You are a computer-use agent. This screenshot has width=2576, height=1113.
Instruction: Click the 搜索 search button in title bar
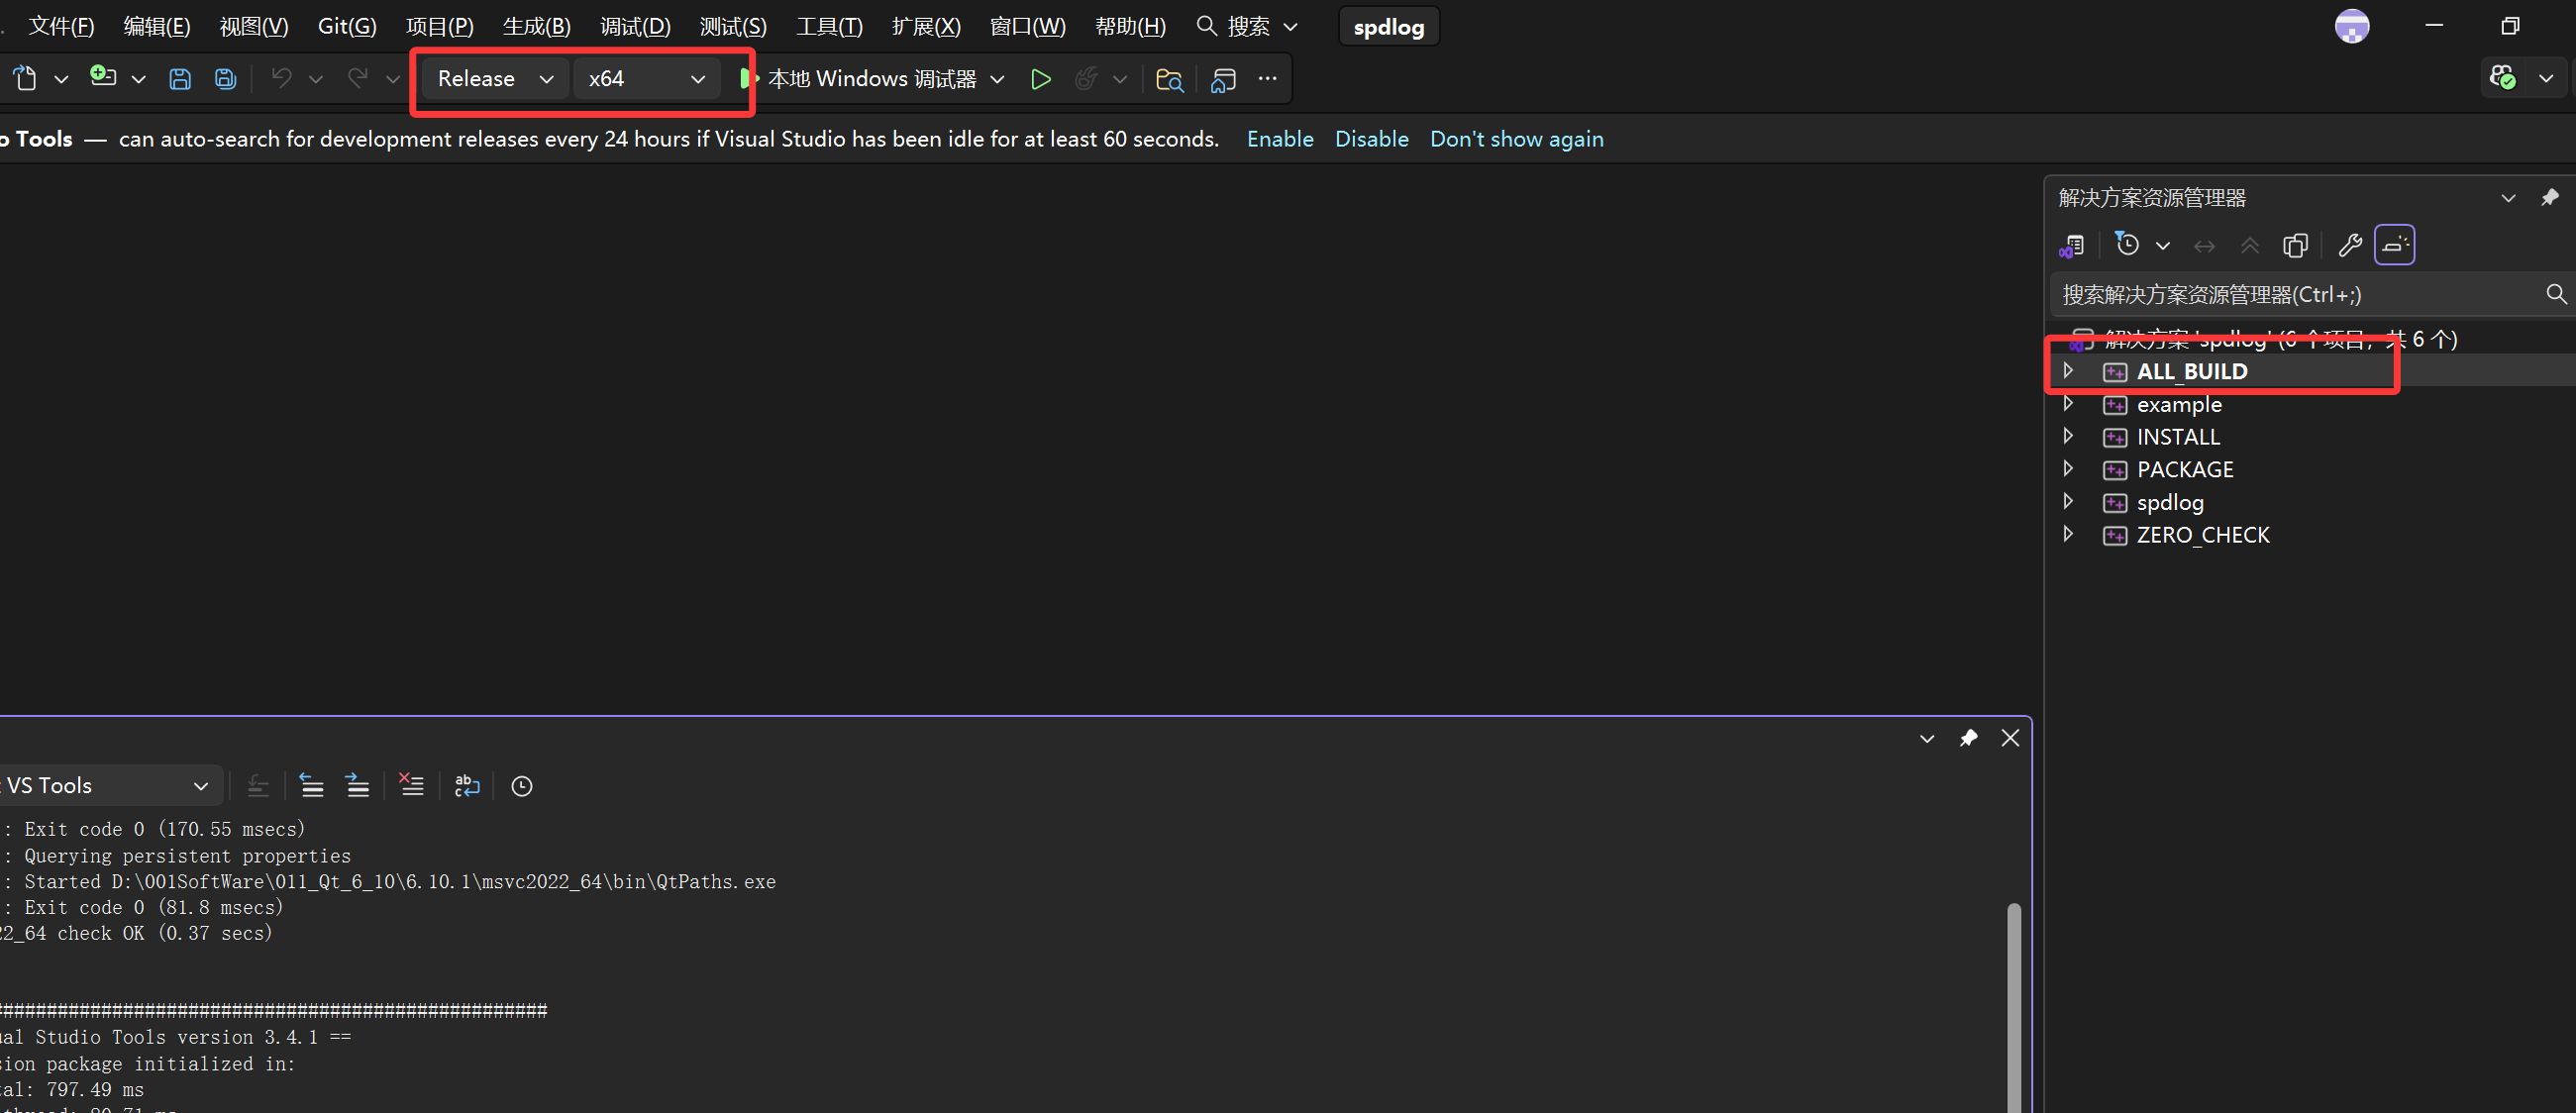click(1247, 26)
